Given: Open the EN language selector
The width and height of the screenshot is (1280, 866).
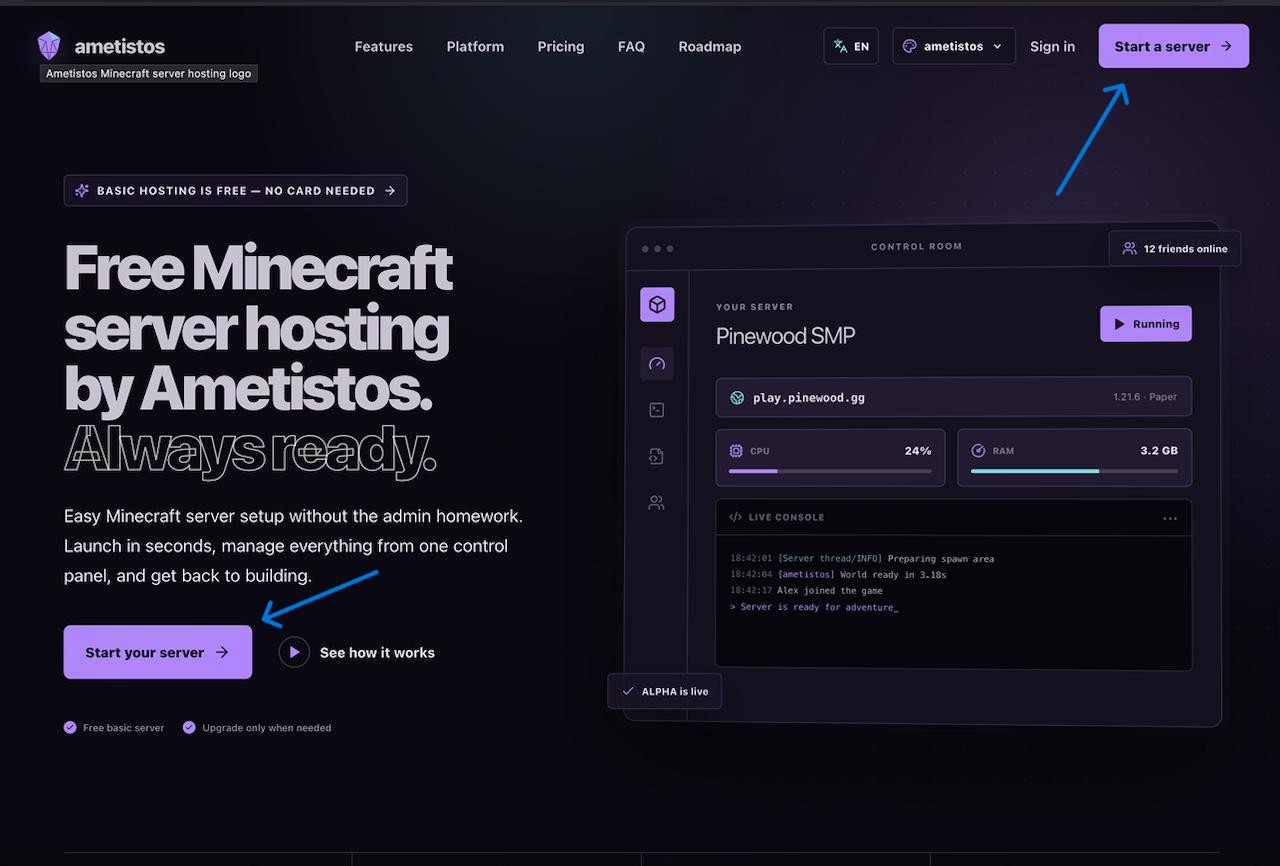Looking at the screenshot, I should [851, 46].
